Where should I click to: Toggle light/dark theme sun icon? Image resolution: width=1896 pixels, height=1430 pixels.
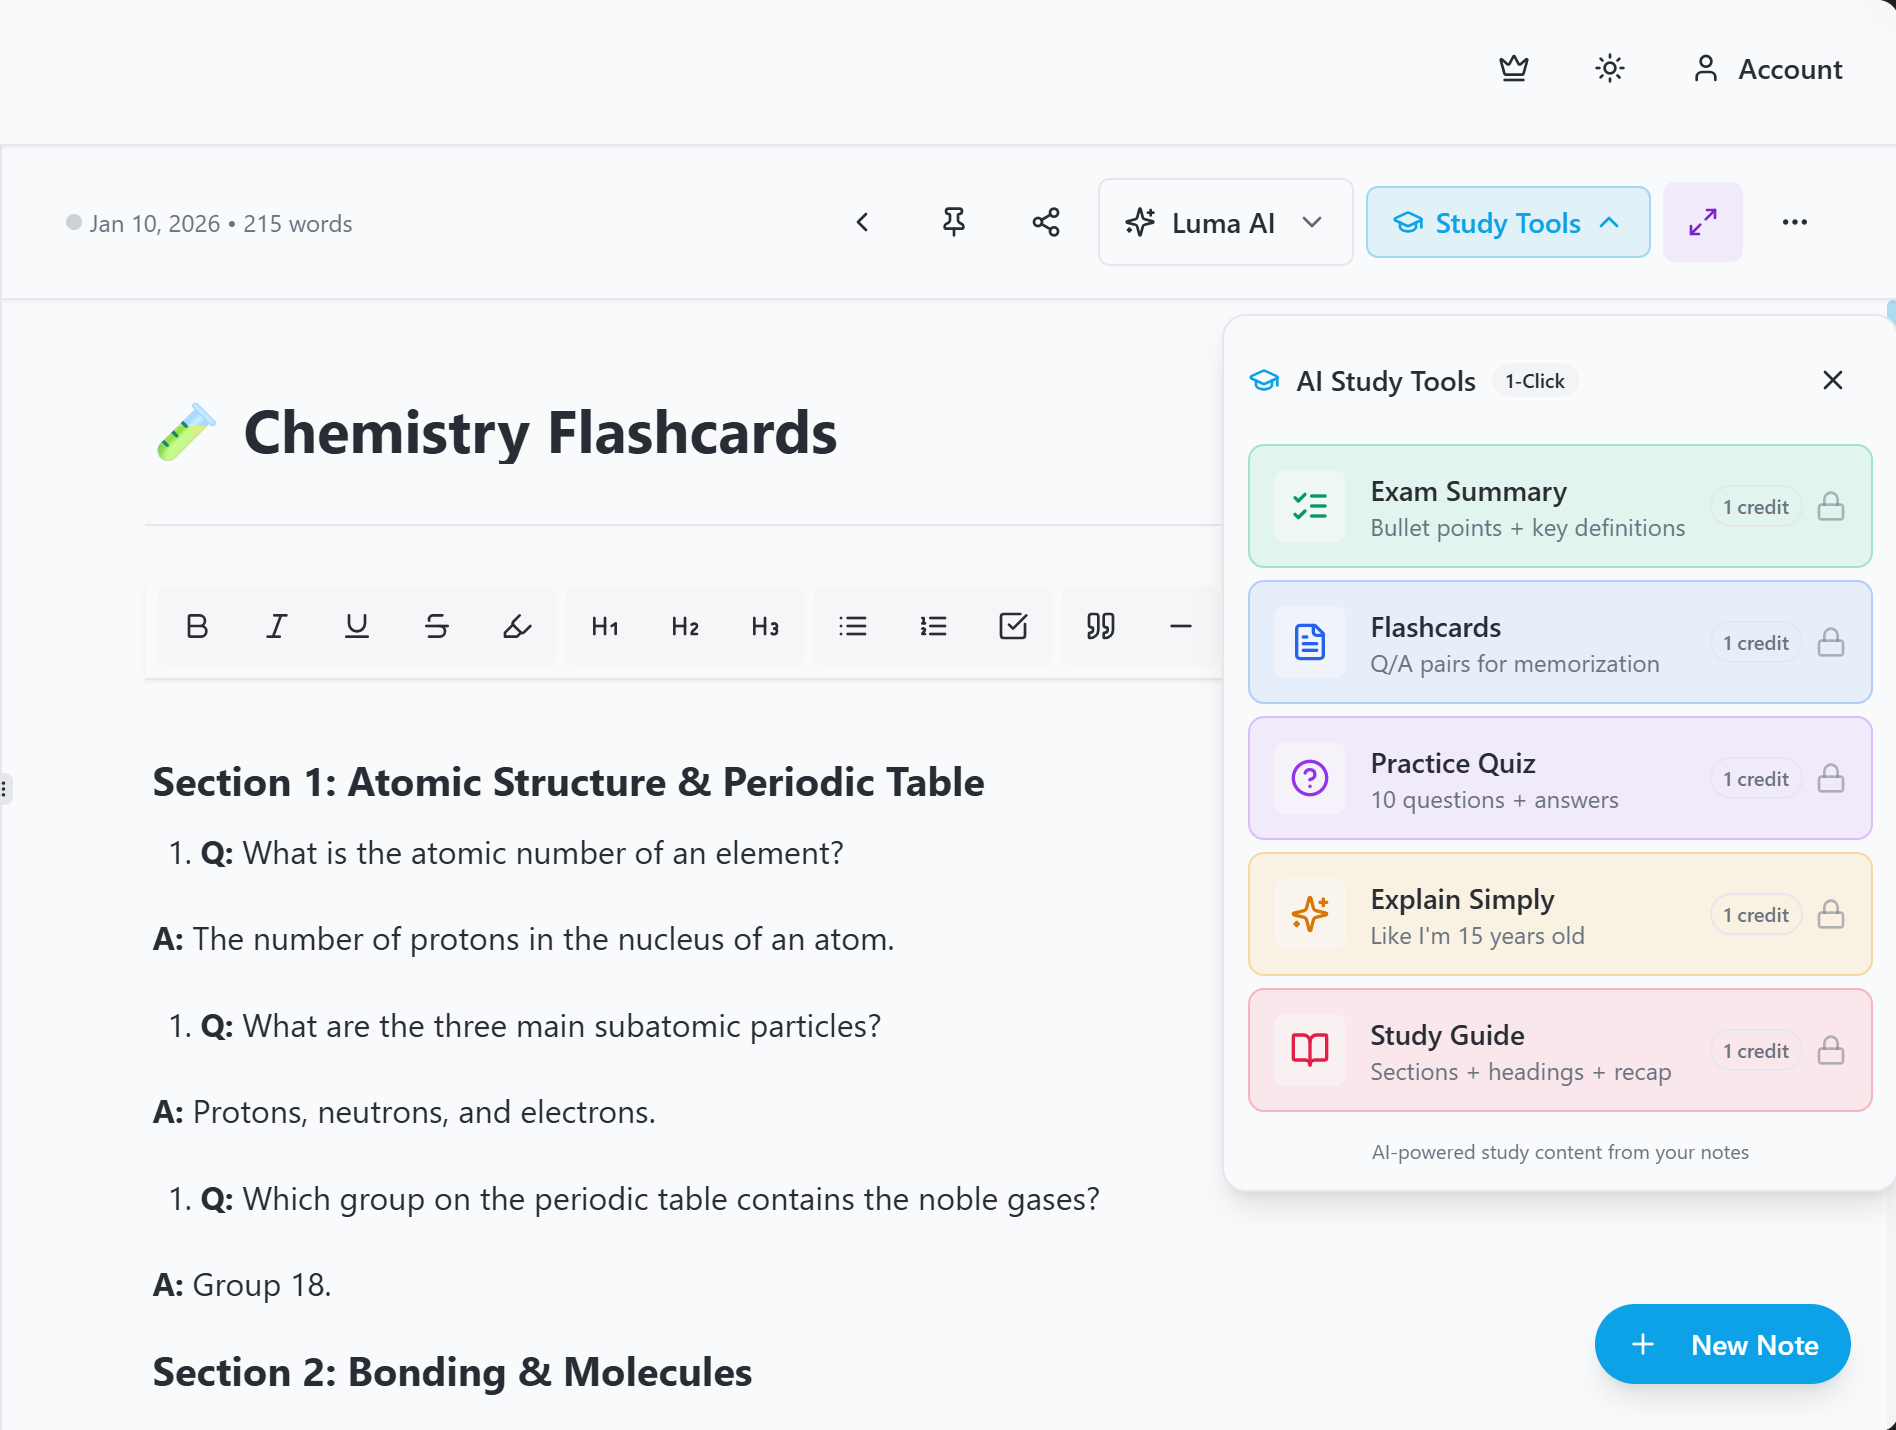1609,69
